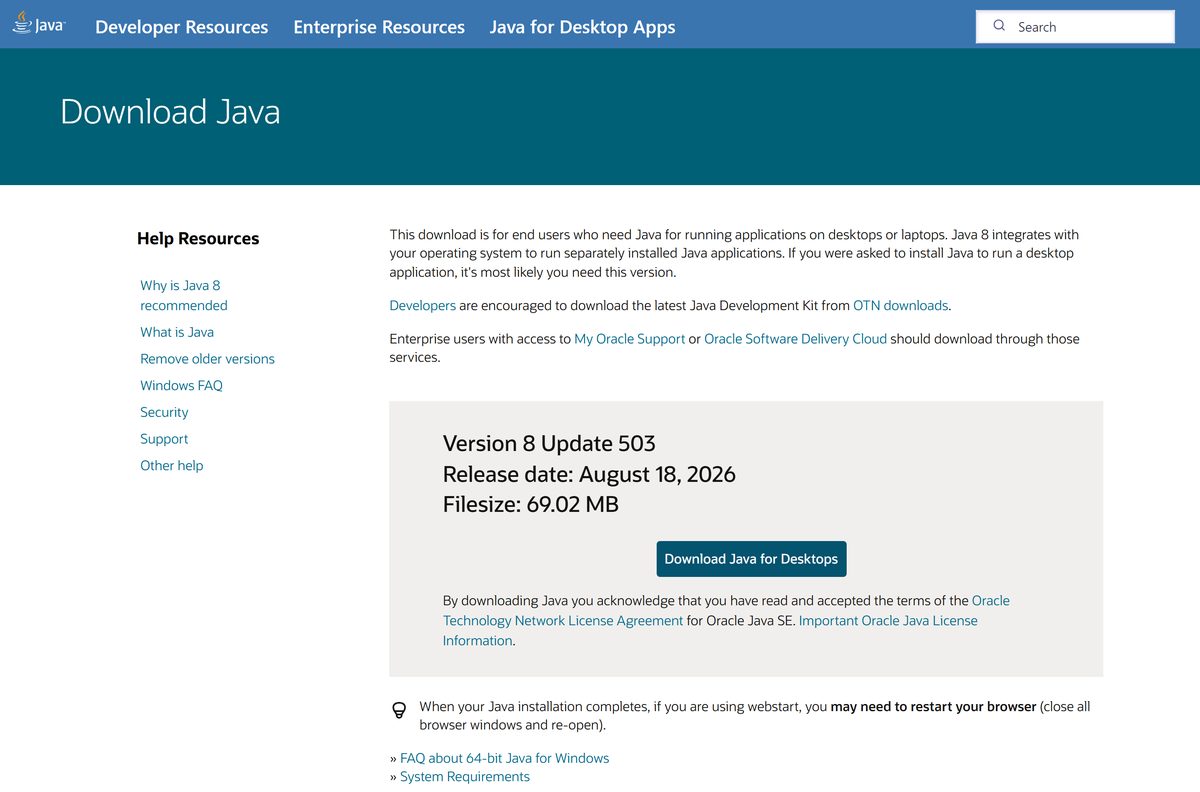
Task: Click the Version 8 Update 503 text
Action: click(549, 443)
